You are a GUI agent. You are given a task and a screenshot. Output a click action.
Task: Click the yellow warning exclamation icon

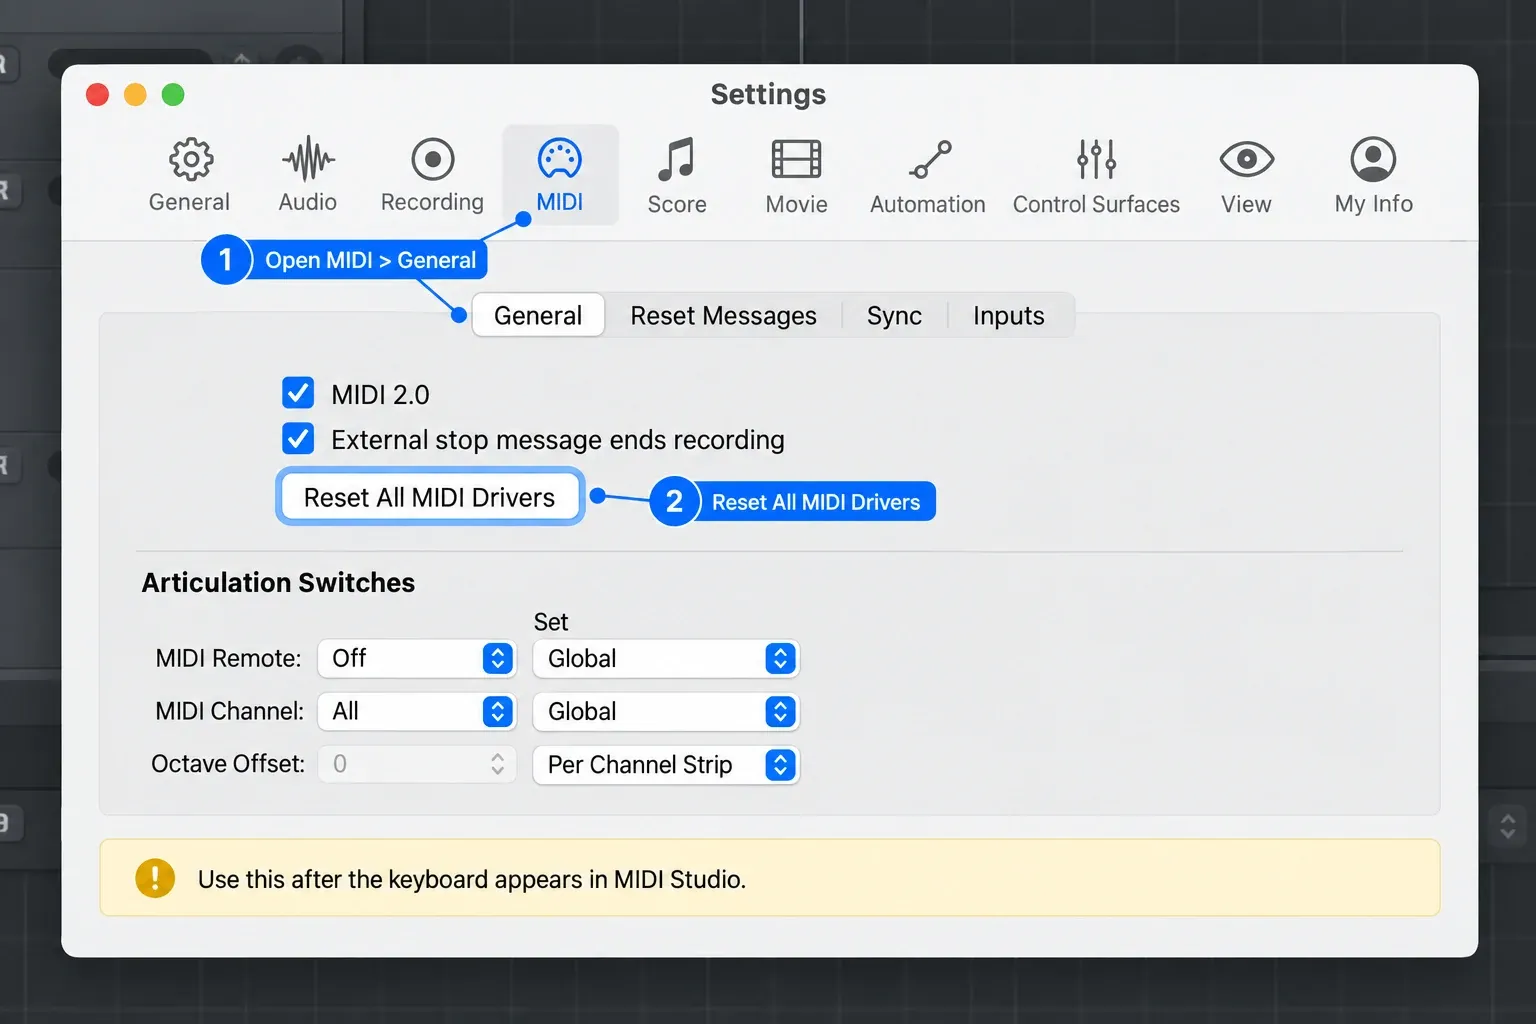(x=155, y=878)
